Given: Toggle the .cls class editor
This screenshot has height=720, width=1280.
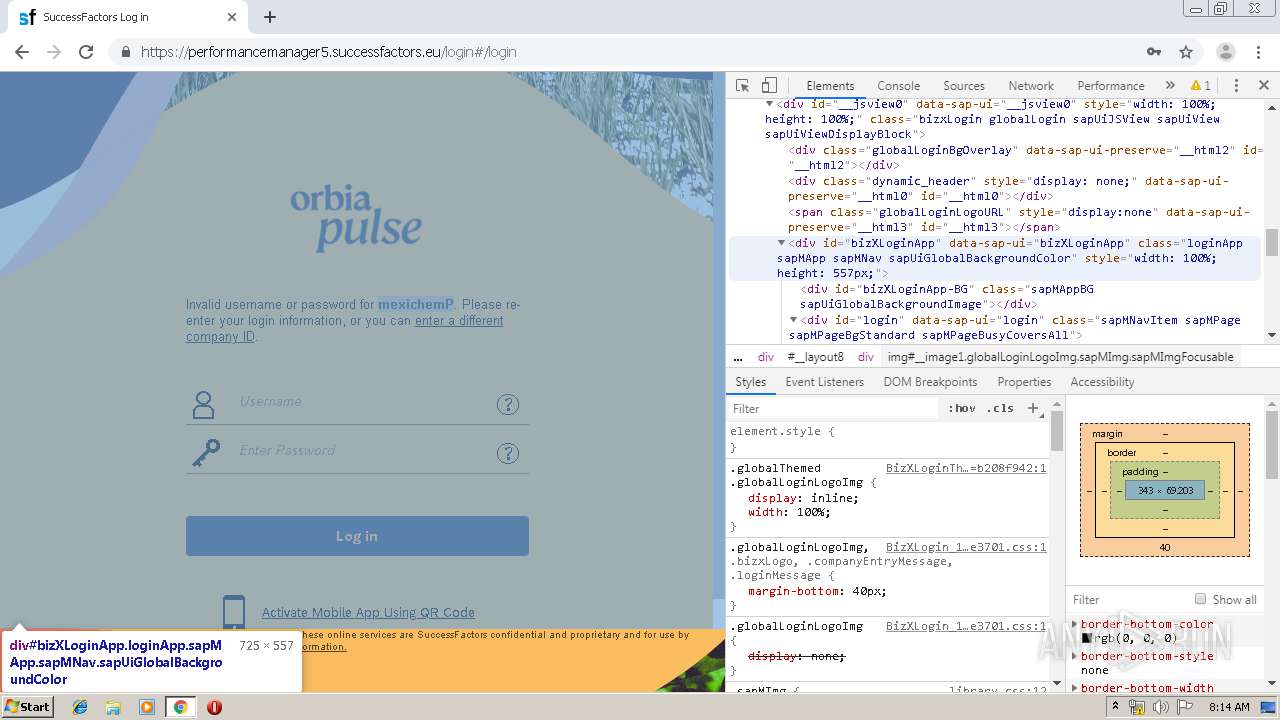Looking at the screenshot, I should [x=1000, y=408].
